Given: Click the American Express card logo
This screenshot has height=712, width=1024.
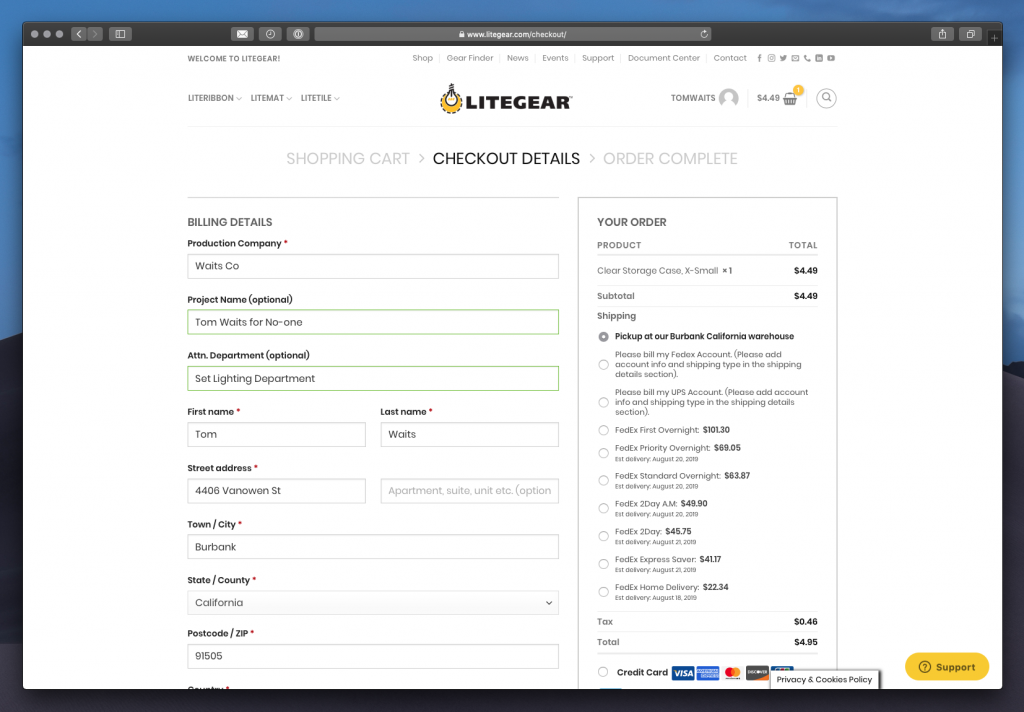Looking at the screenshot, I should point(708,673).
